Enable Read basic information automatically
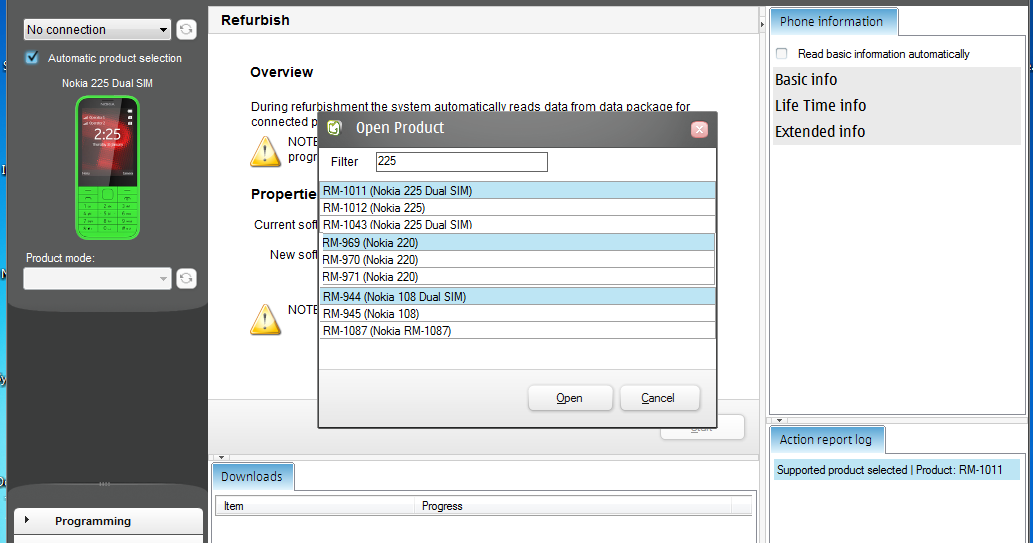Viewport: 1033px width, 543px height. click(x=781, y=53)
